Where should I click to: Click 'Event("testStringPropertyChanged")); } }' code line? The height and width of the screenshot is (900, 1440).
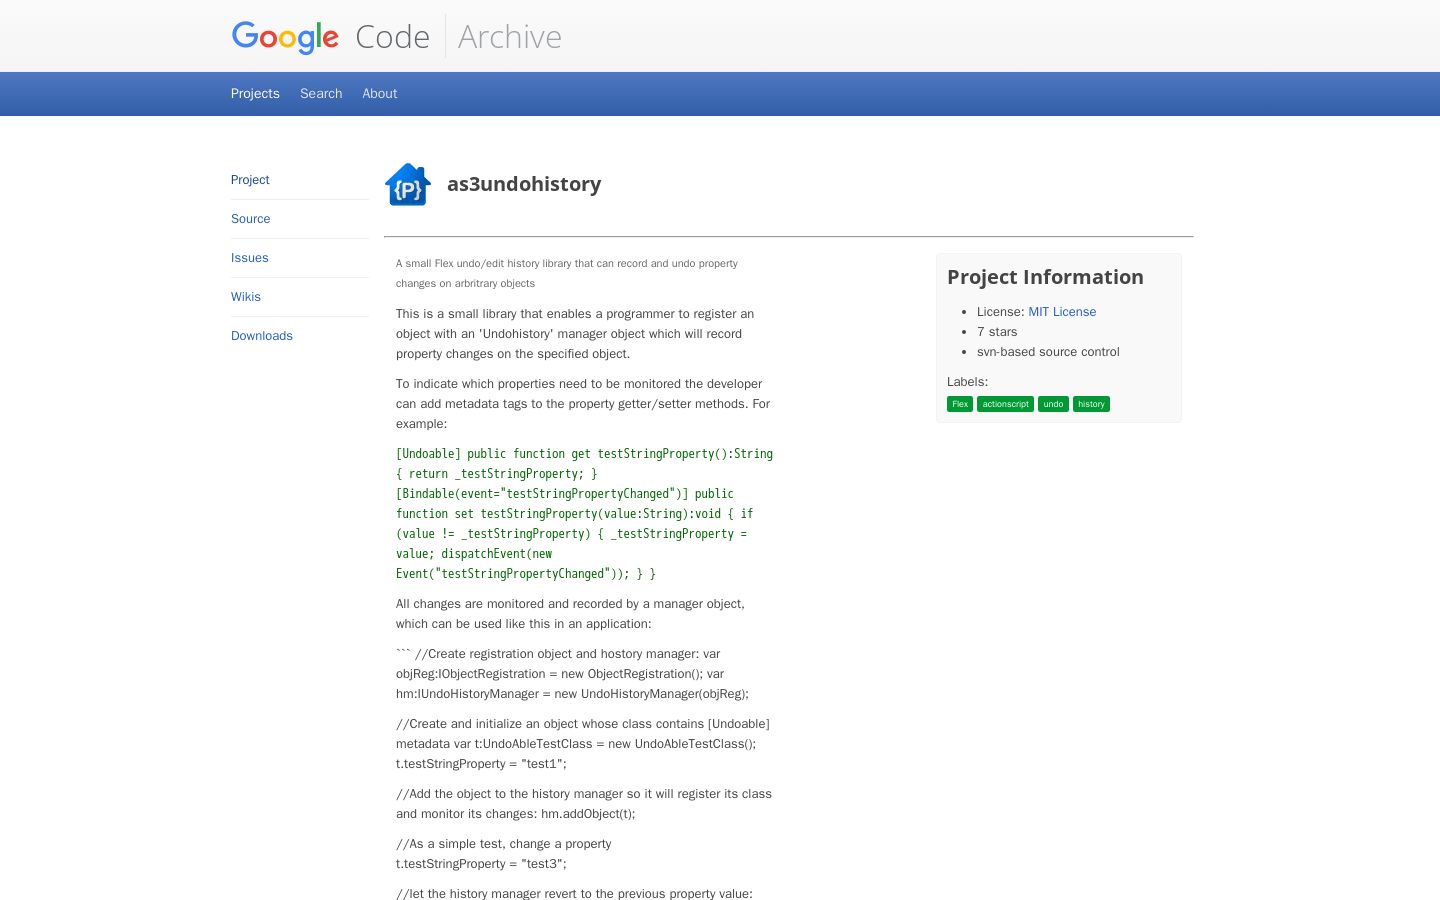click(x=526, y=574)
